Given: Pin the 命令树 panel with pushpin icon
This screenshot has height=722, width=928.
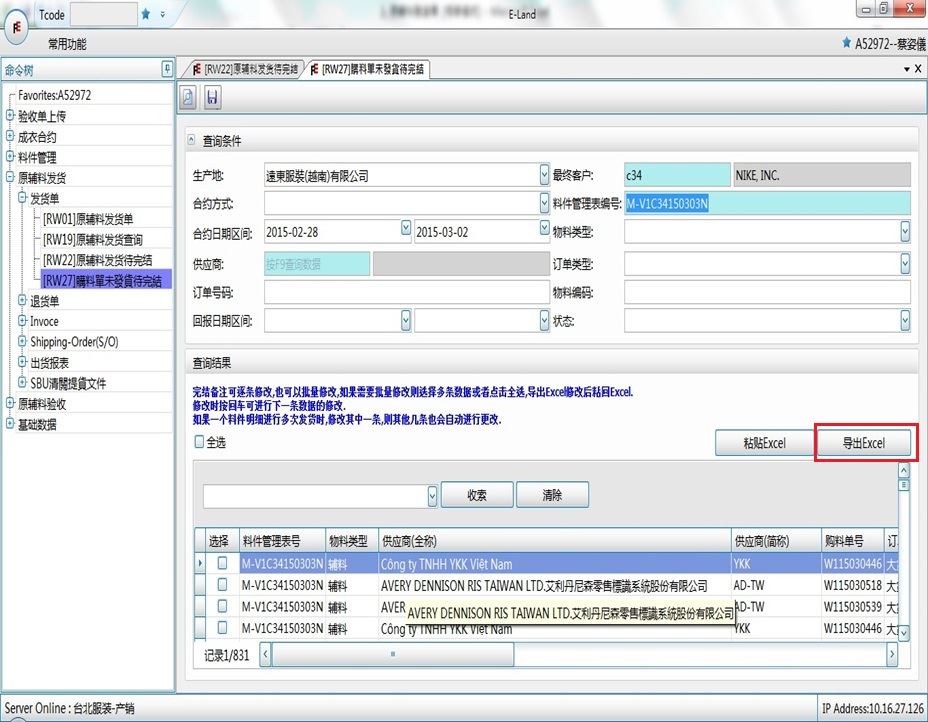Looking at the screenshot, I should tap(167, 69).
